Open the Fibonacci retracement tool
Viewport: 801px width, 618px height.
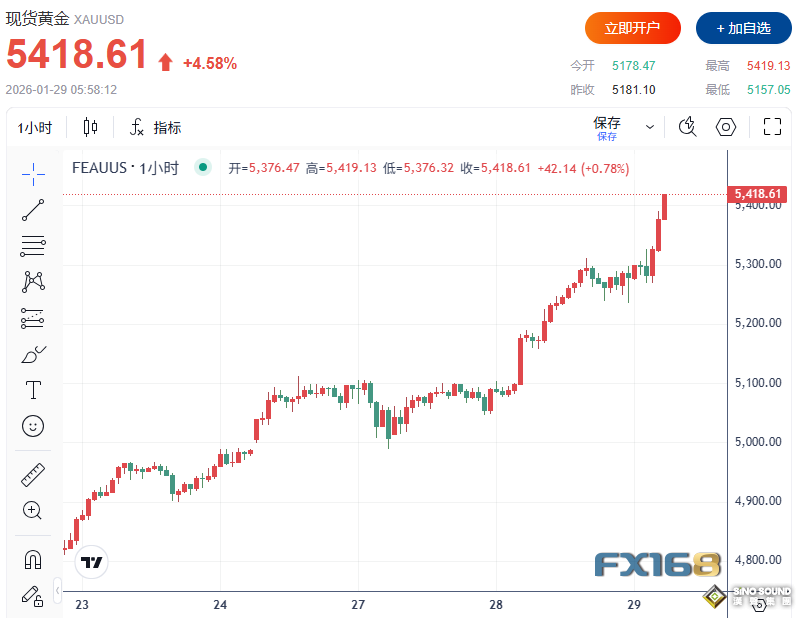pyautogui.click(x=33, y=245)
